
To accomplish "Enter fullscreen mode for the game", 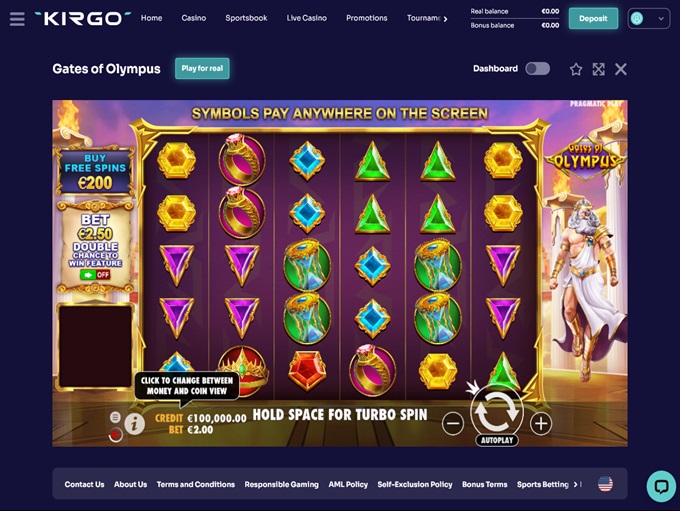I will pos(598,69).
